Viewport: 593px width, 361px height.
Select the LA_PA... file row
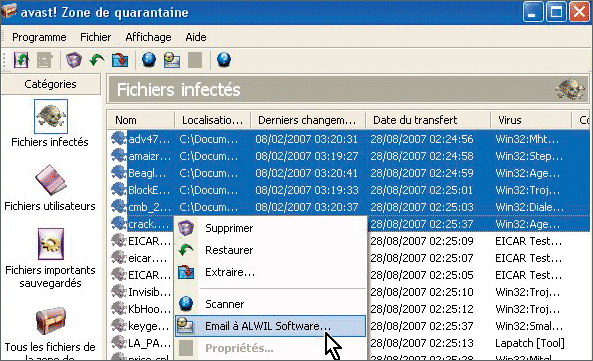[x=348, y=343]
